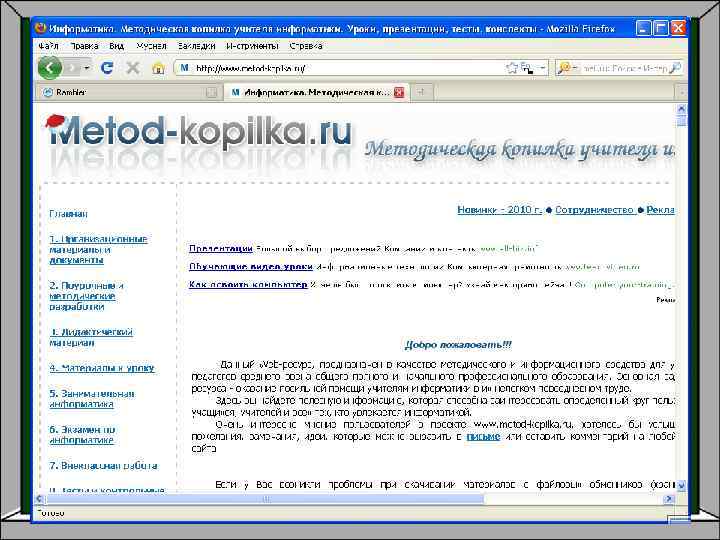Viewport: 720px width, 540px height.
Task: Open the Журнал menu
Action: (x=151, y=46)
